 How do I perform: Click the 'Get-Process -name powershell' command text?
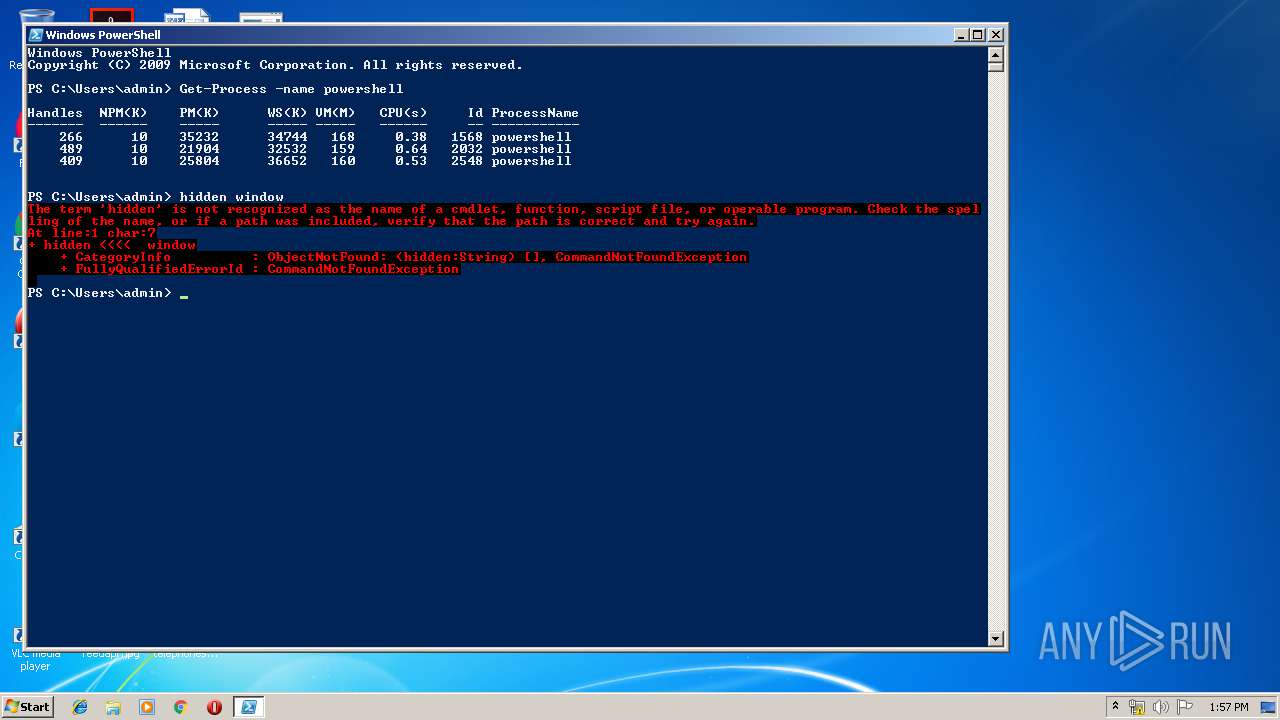coord(291,89)
